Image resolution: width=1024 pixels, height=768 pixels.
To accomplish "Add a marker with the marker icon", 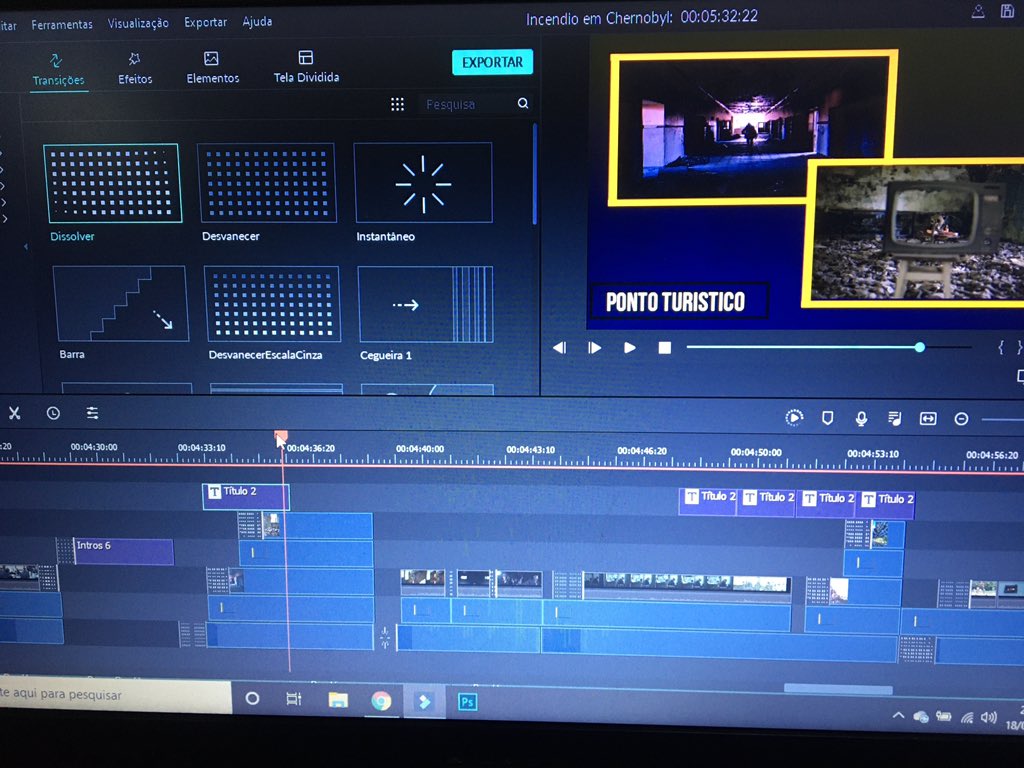I will point(827,419).
